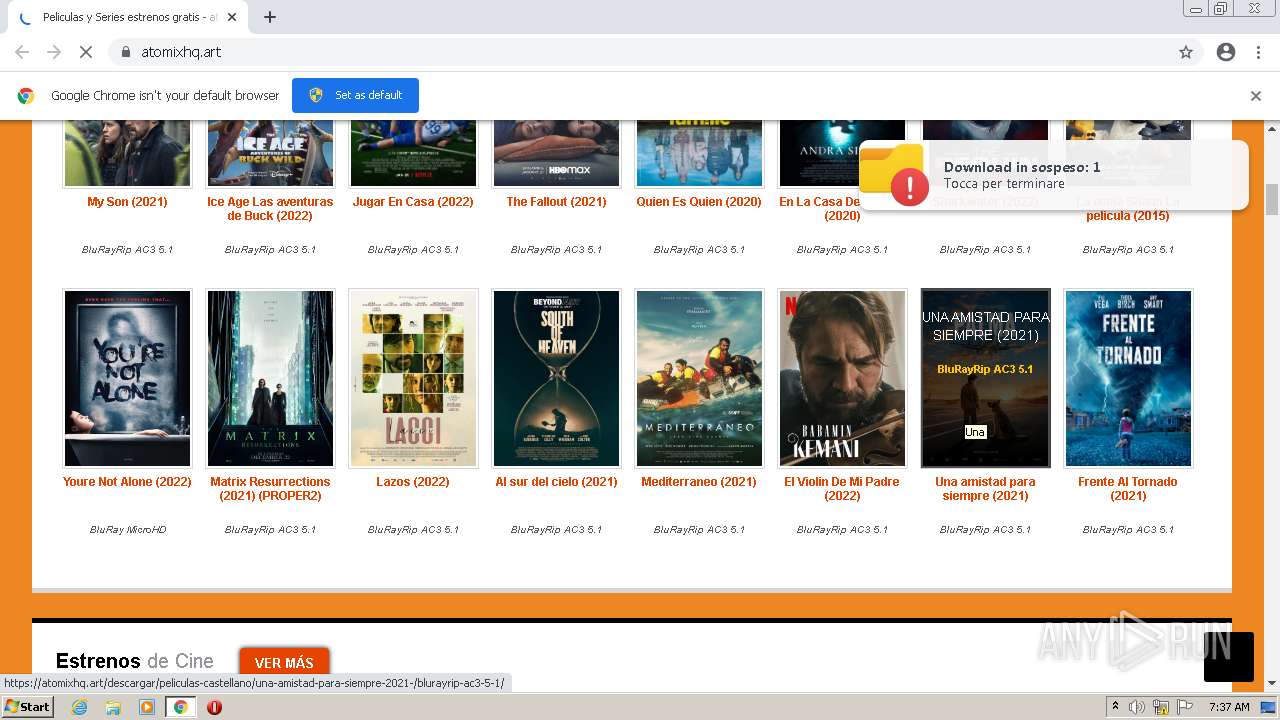View site lock information

pyautogui.click(x=125, y=52)
